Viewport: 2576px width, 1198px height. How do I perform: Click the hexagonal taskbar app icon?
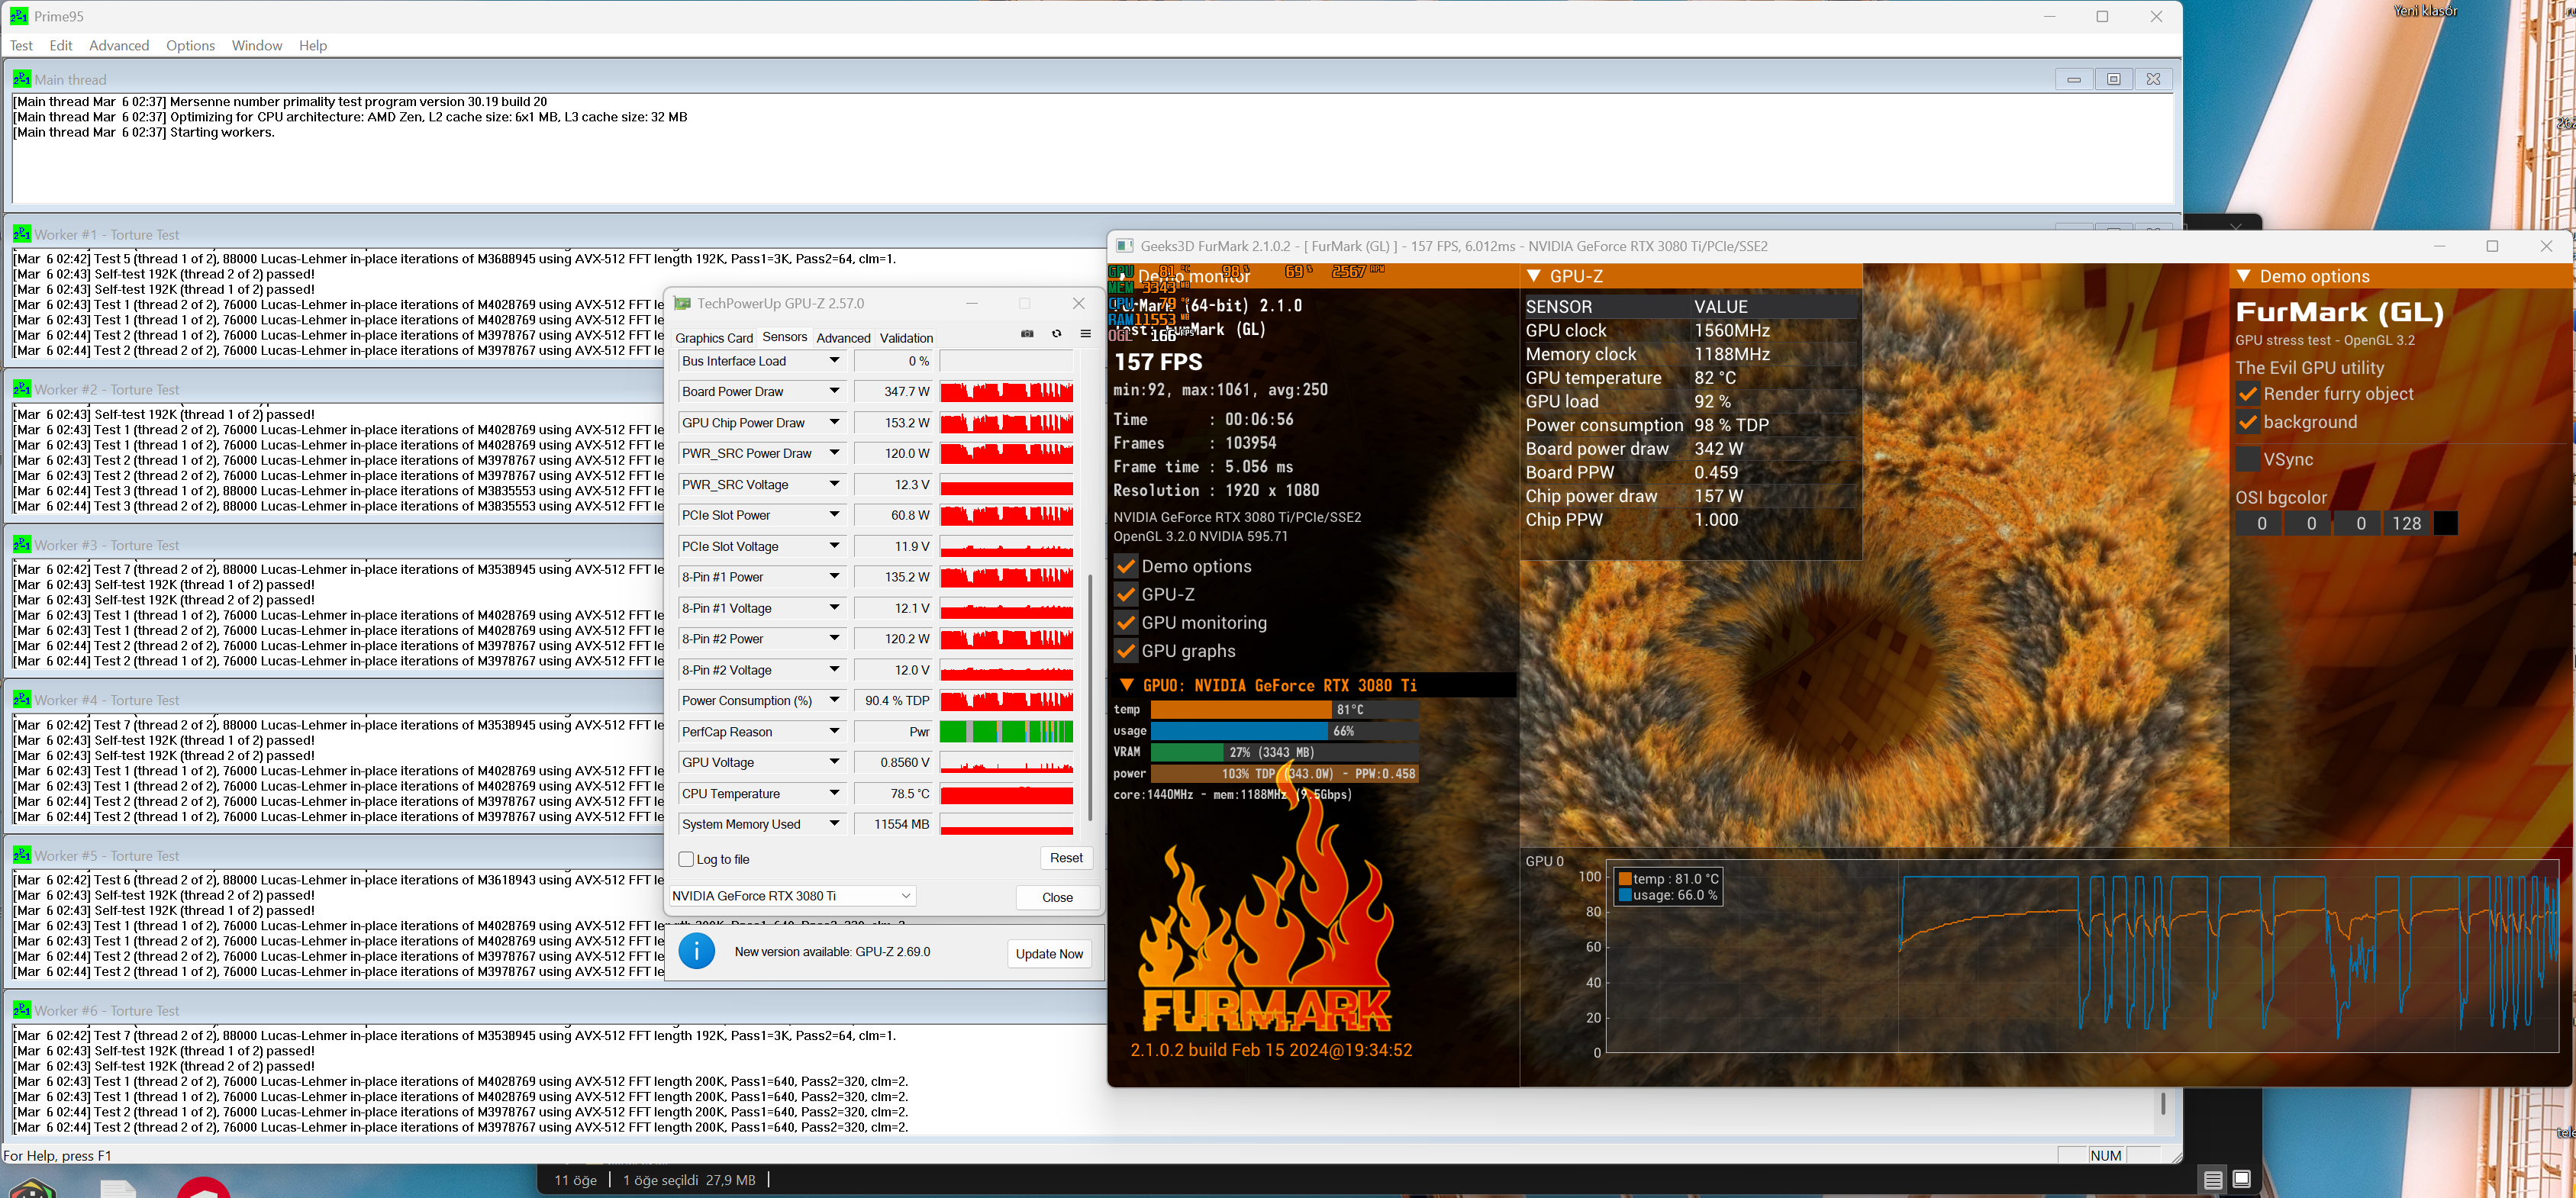tap(32, 1188)
